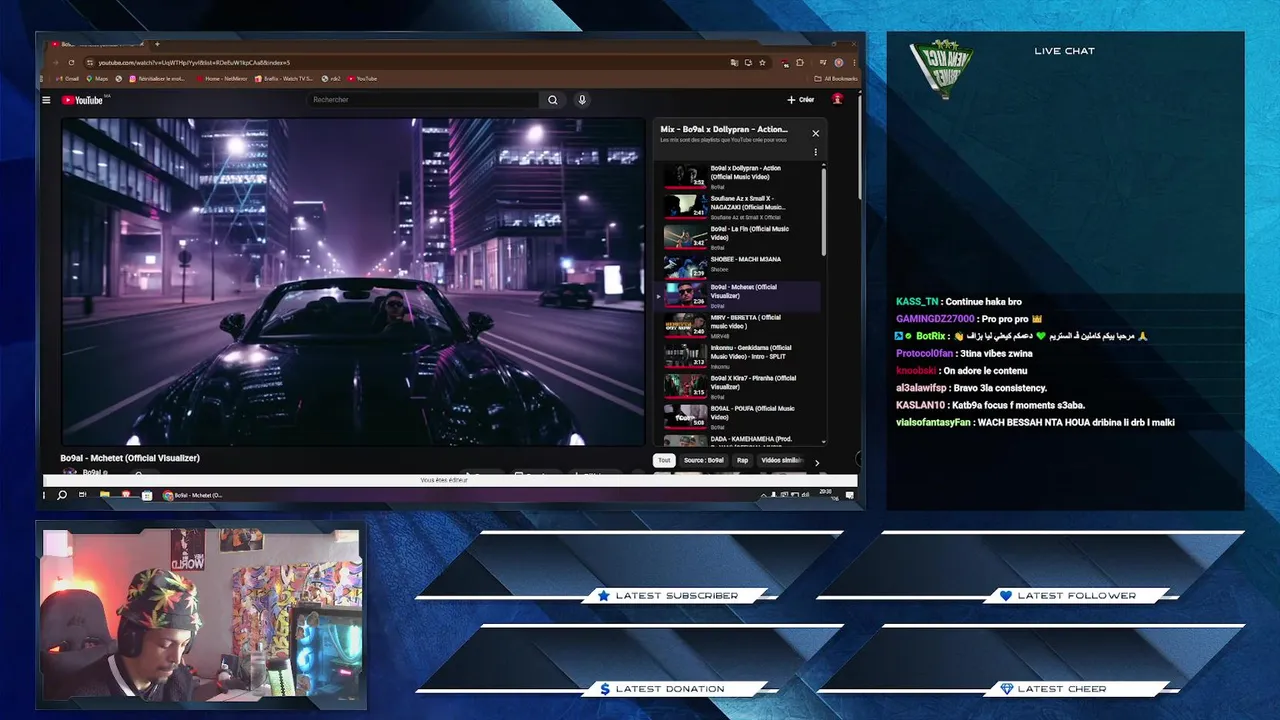Open a new Chrome tab
The image size is (1280, 720).
157,44
